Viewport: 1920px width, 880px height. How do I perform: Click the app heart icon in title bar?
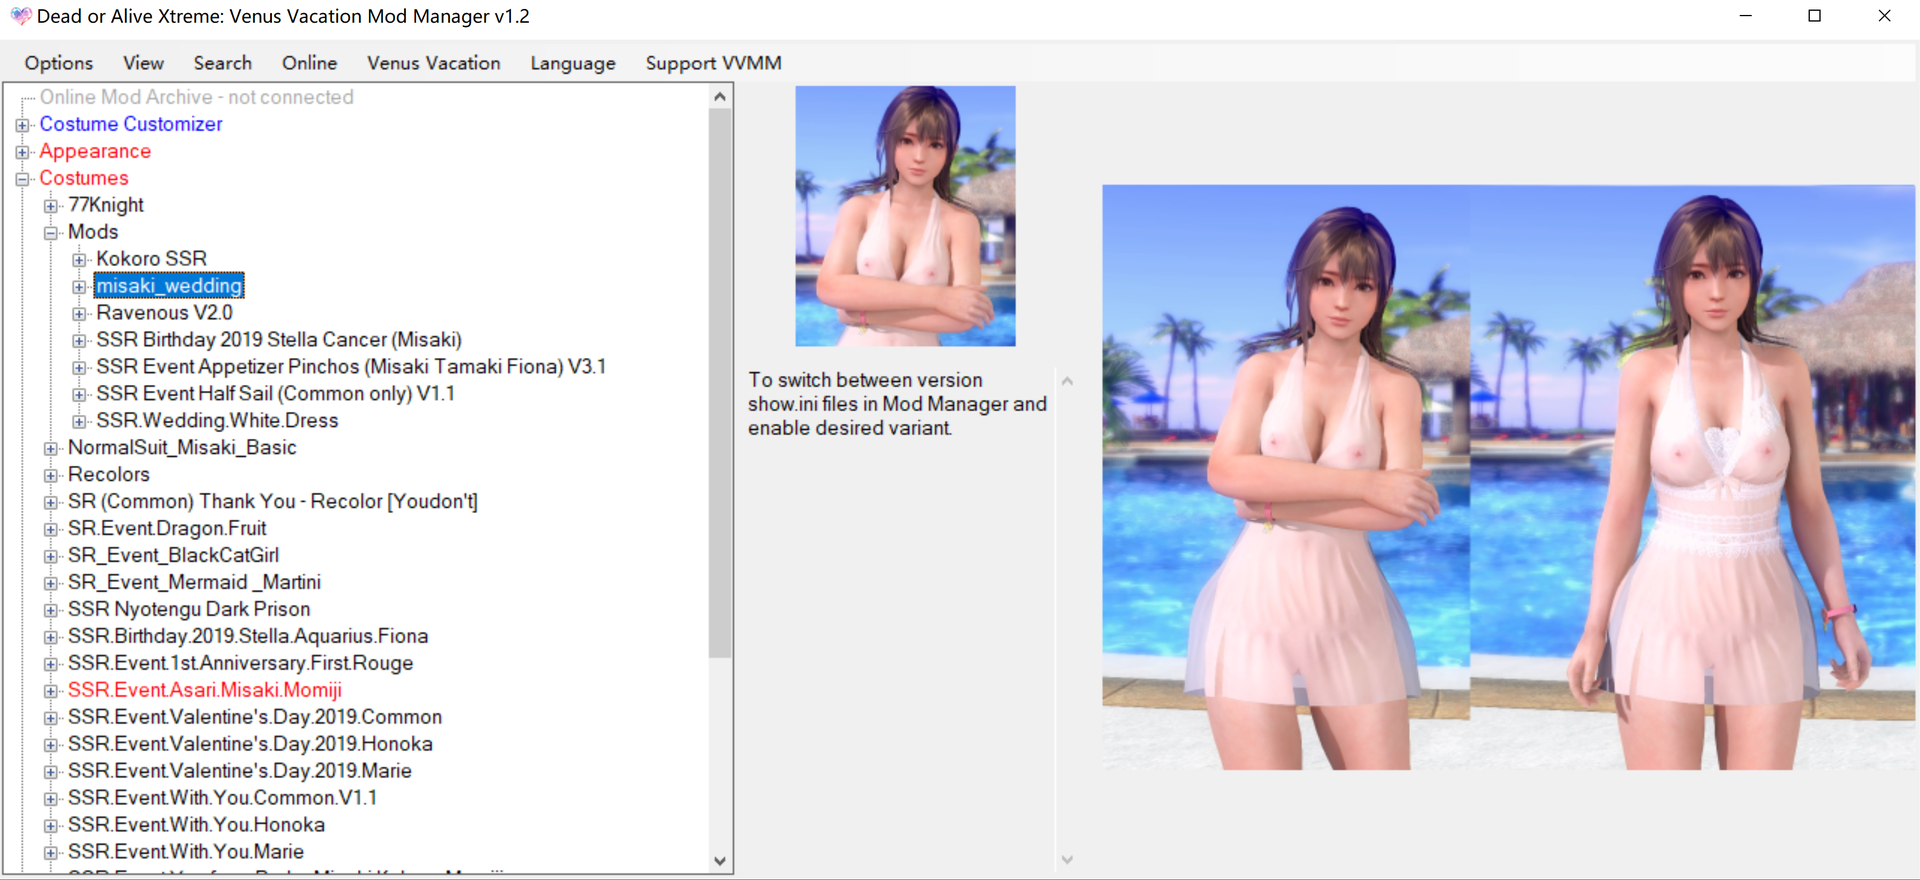pos(20,16)
